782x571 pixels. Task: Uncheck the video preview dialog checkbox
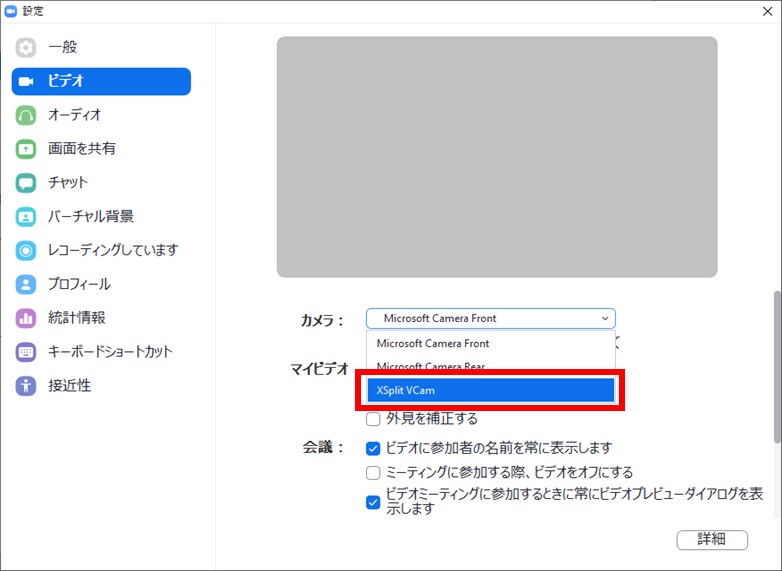pyautogui.click(x=373, y=502)
